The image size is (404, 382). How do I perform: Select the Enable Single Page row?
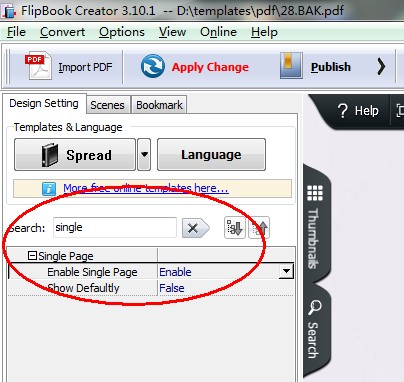151,272
